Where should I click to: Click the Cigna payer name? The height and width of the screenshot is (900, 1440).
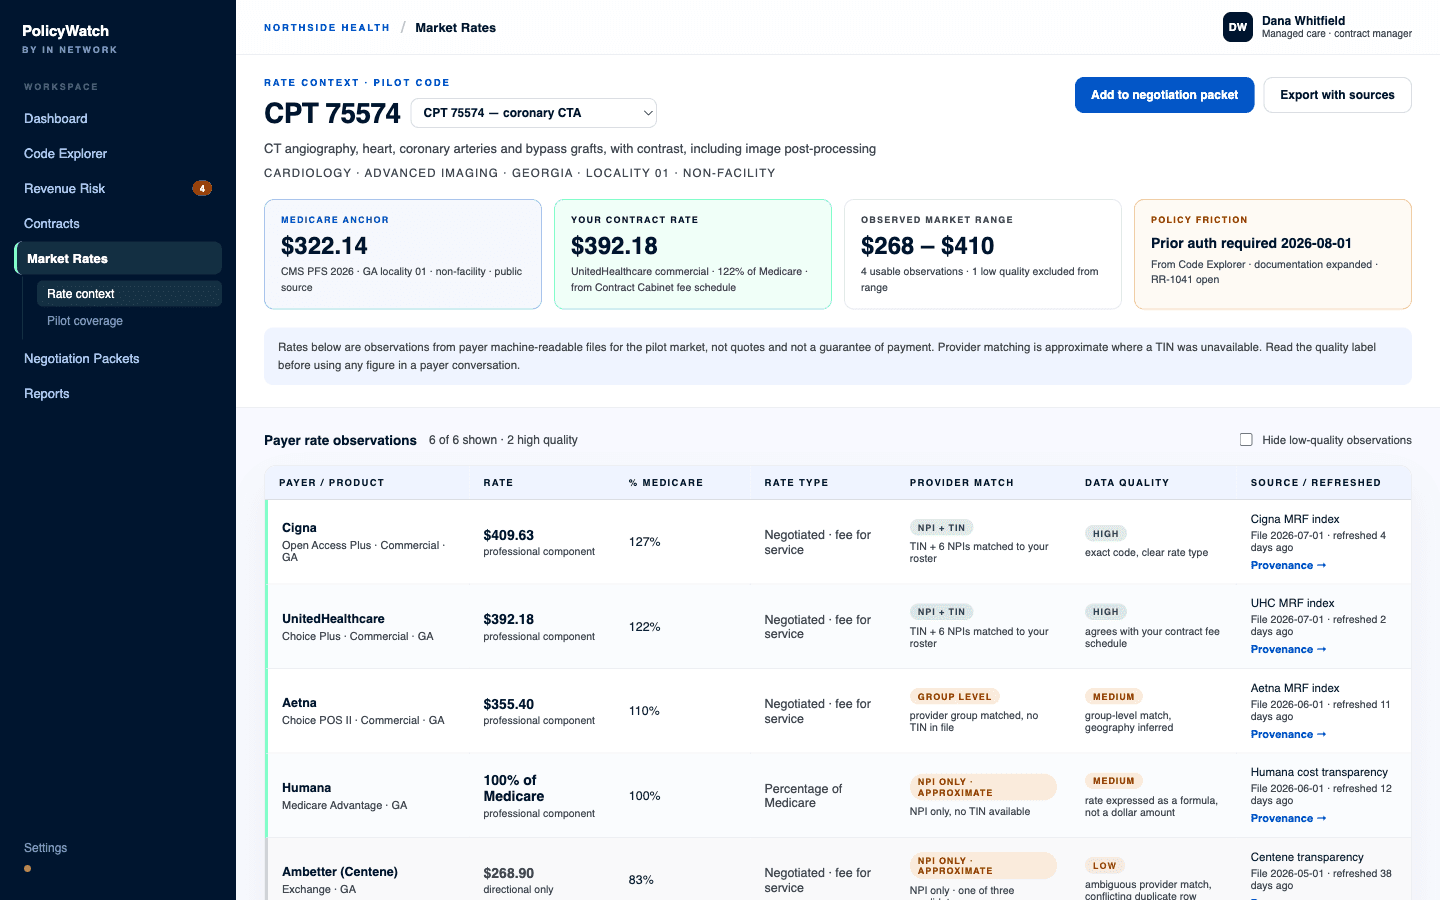[x=299, y=527]
